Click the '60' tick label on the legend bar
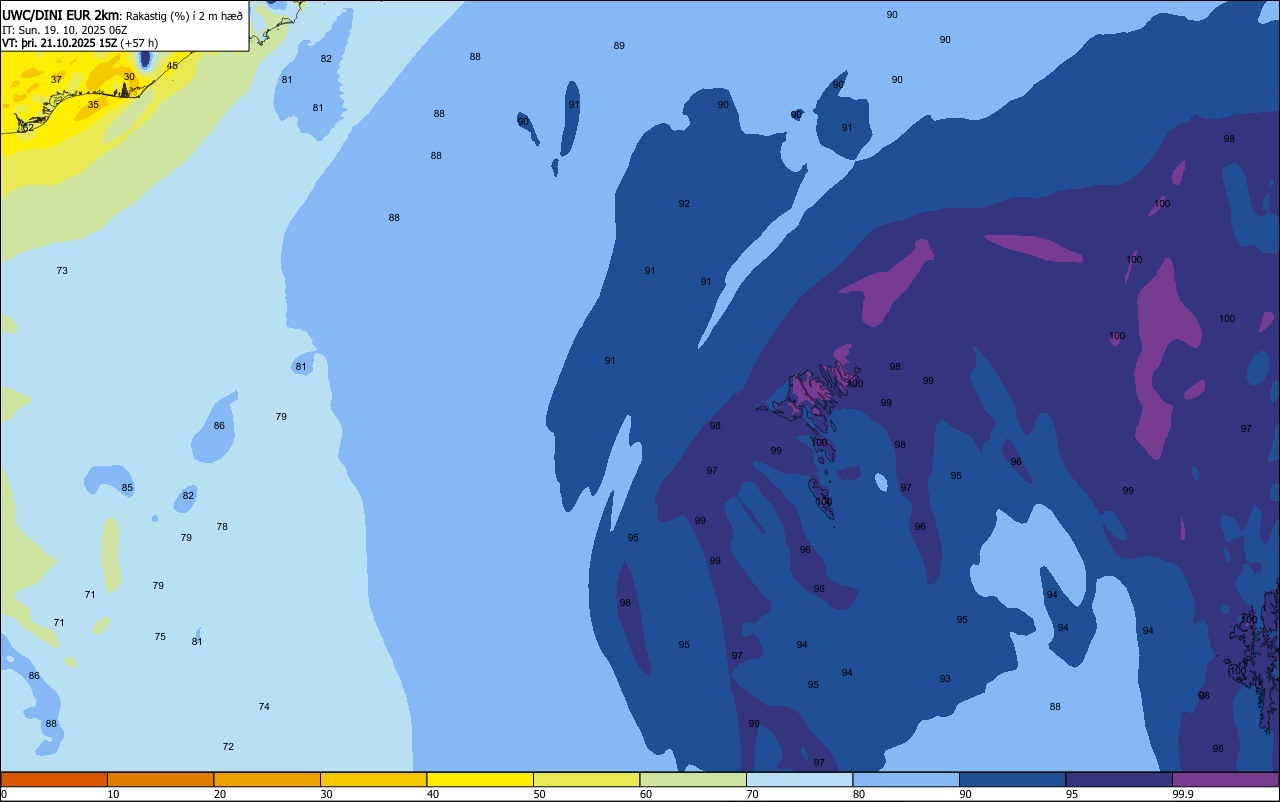The width and height of the screenshot is (1280, 802). click(x=646, y=794)
